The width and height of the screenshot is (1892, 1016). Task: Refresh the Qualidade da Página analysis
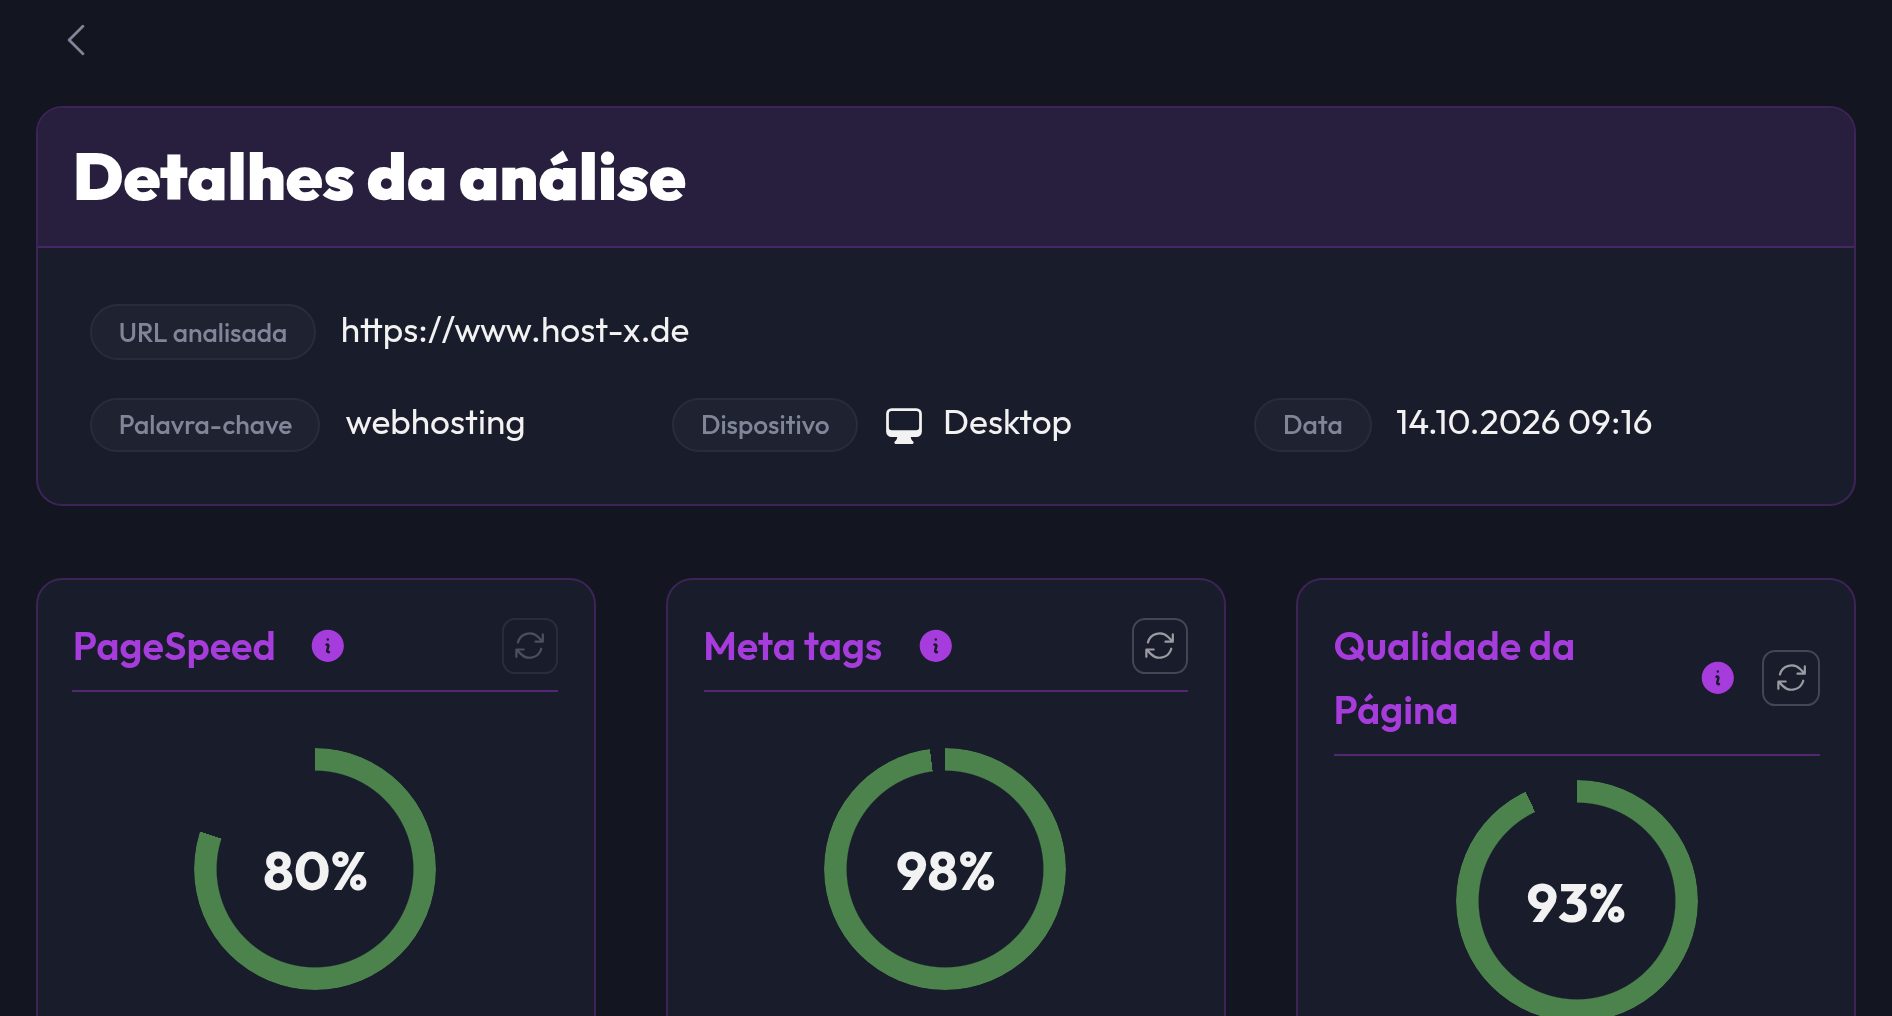[1791, 678]
